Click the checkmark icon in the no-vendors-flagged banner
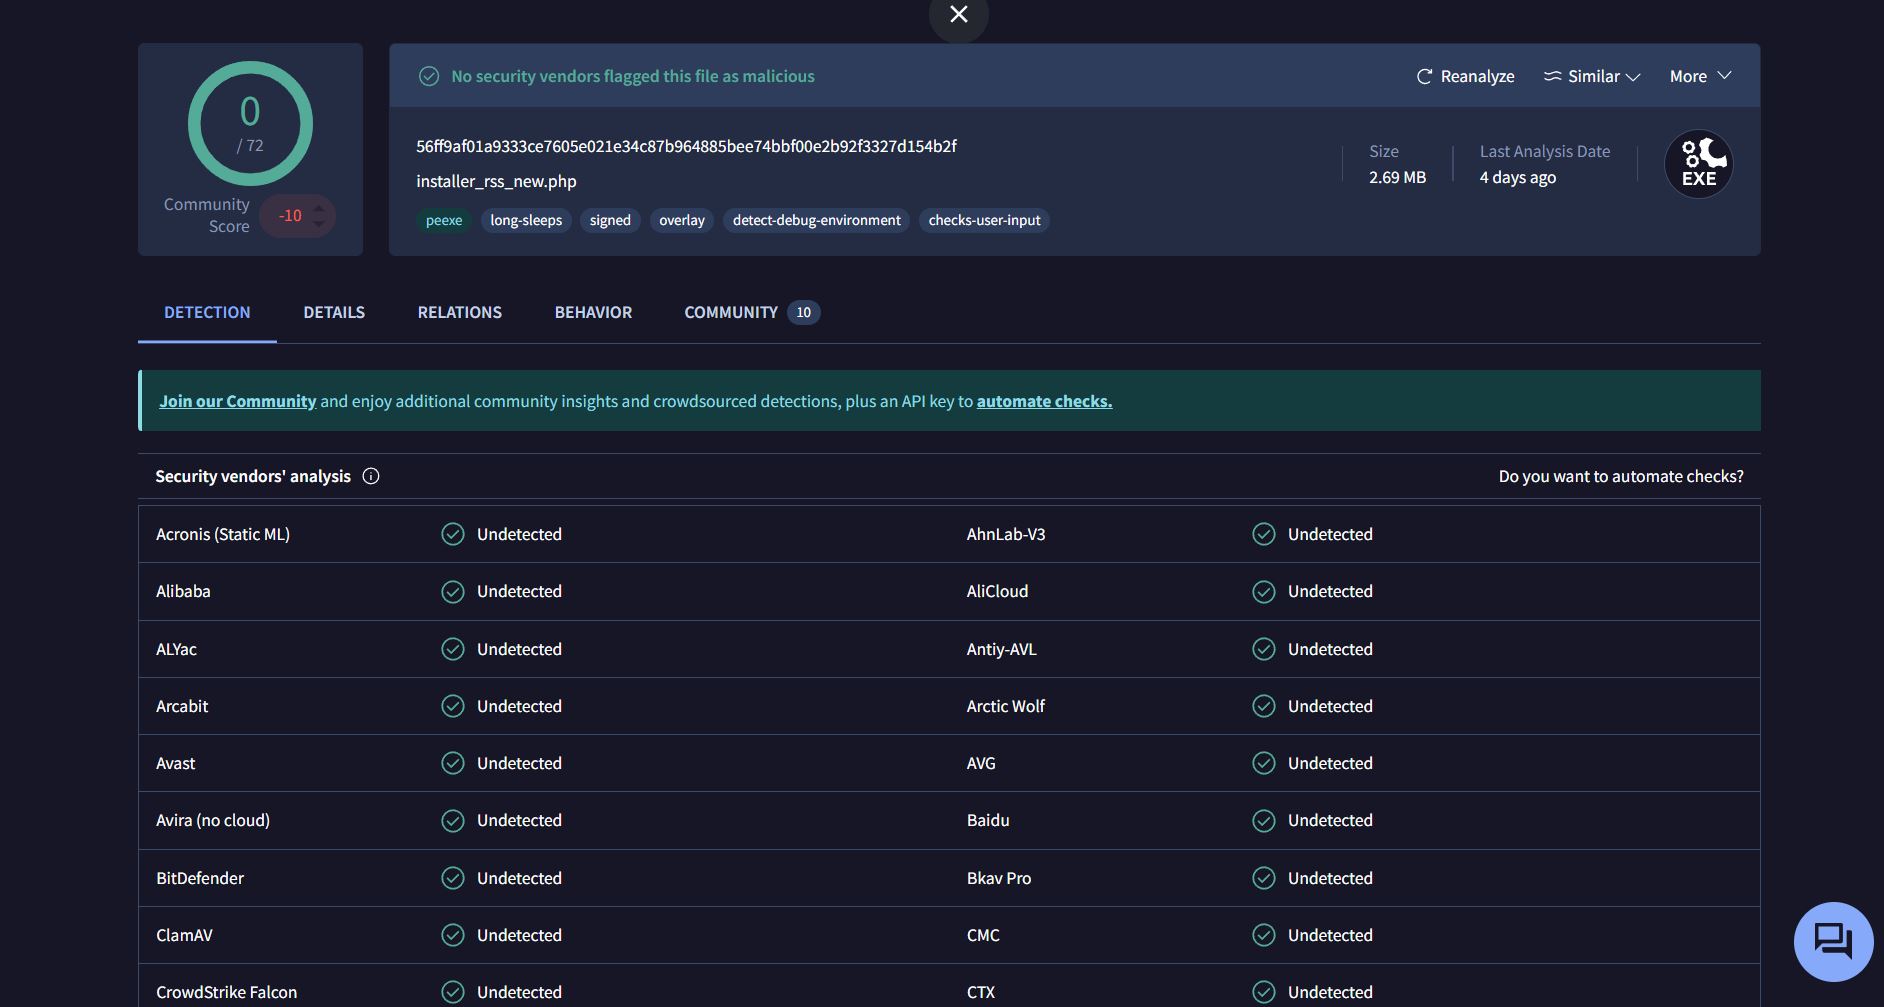 click(429, 76)
